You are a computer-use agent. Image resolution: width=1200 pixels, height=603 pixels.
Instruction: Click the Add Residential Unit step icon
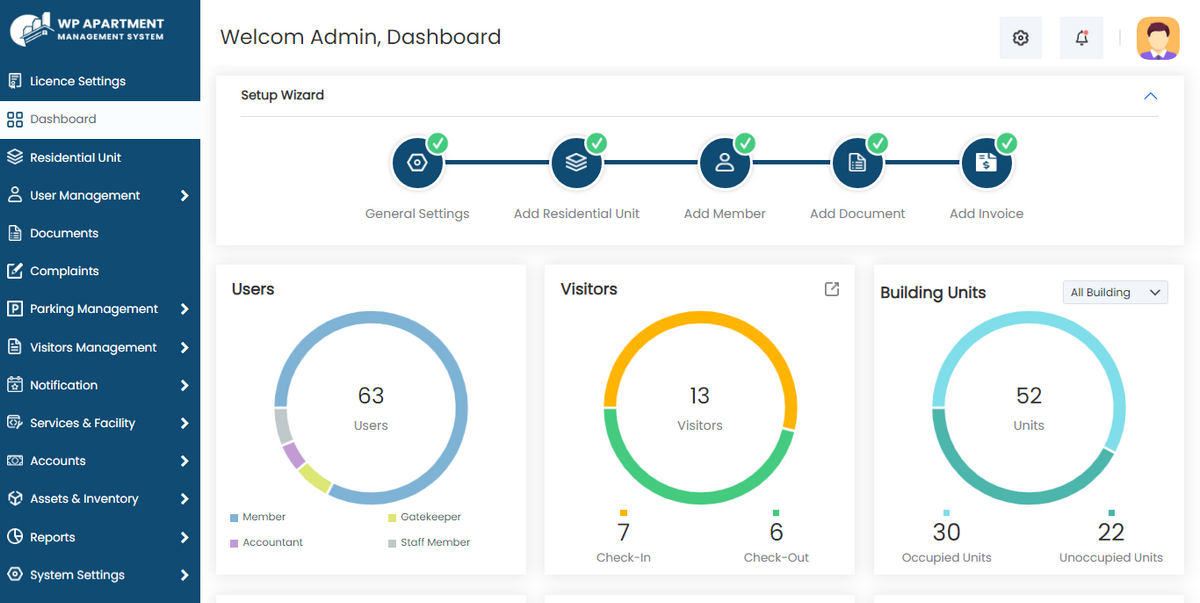(x=576, y=163)
